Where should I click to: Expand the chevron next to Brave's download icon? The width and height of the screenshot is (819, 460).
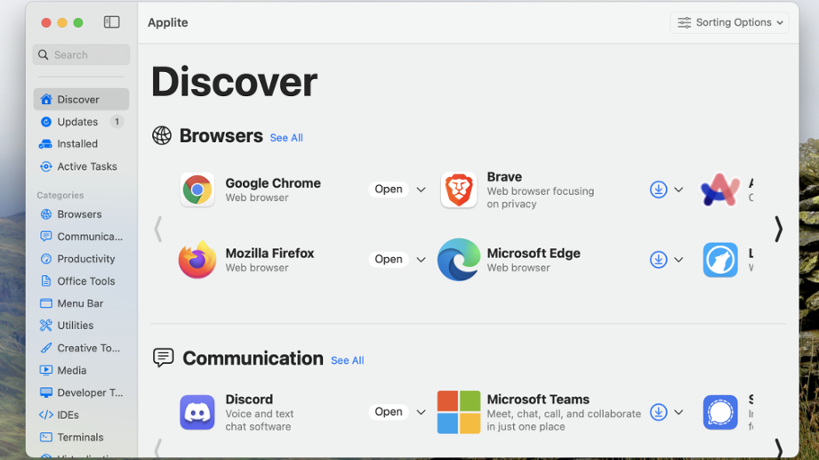[679, 190]
